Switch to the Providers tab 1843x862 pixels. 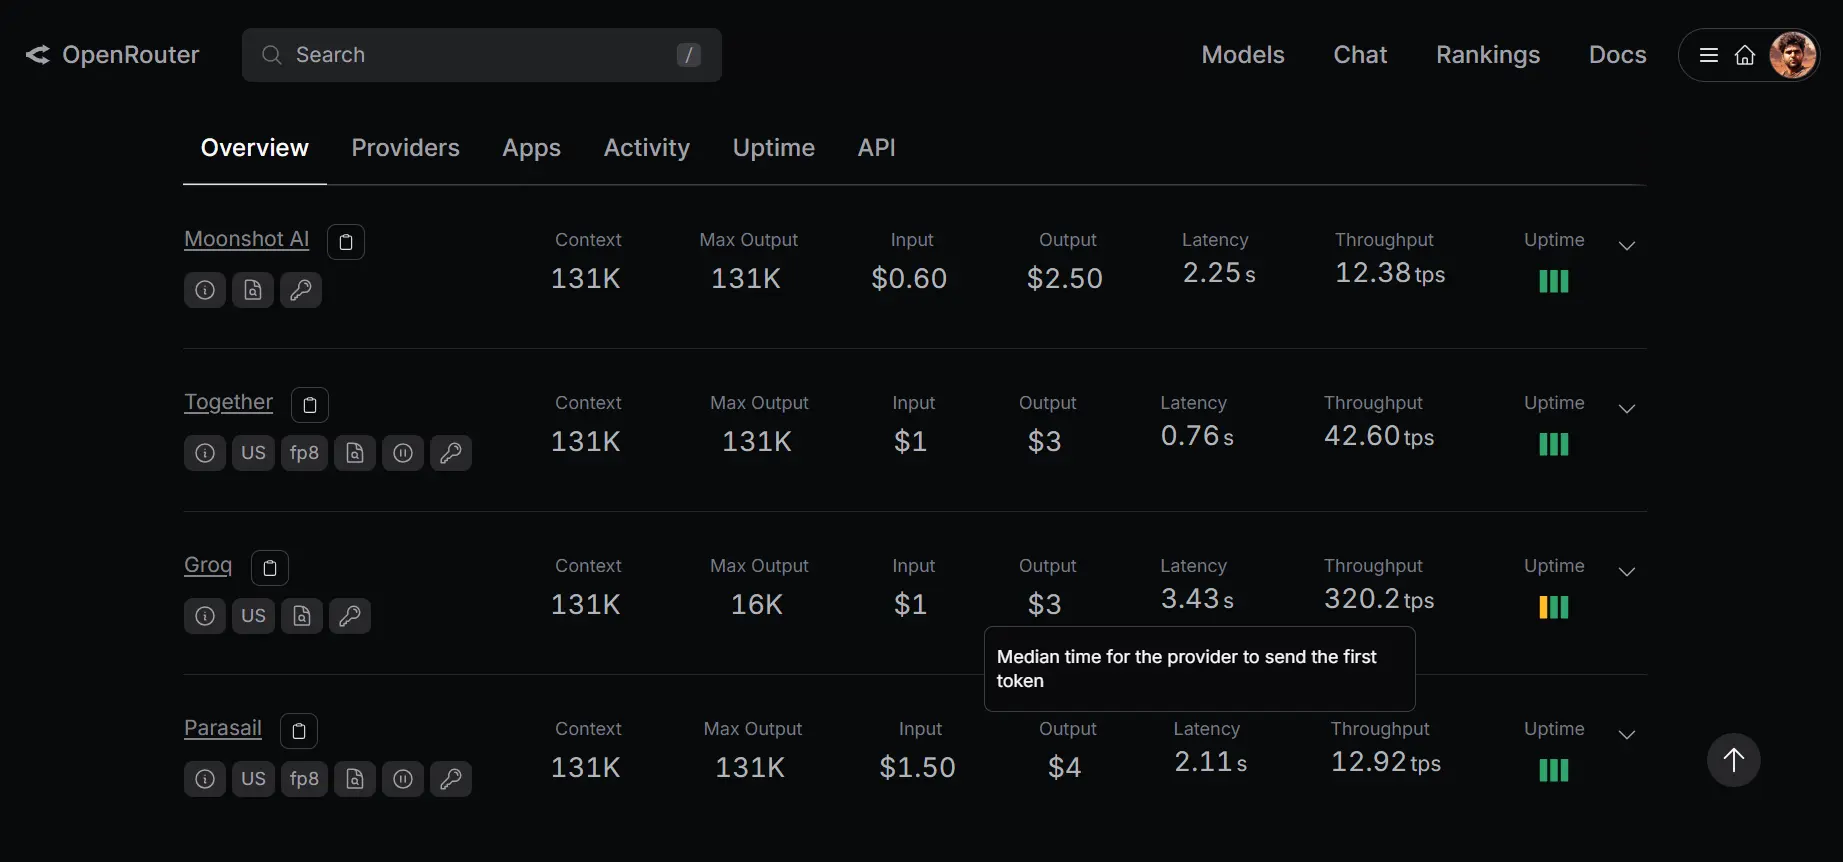(405, 148)
